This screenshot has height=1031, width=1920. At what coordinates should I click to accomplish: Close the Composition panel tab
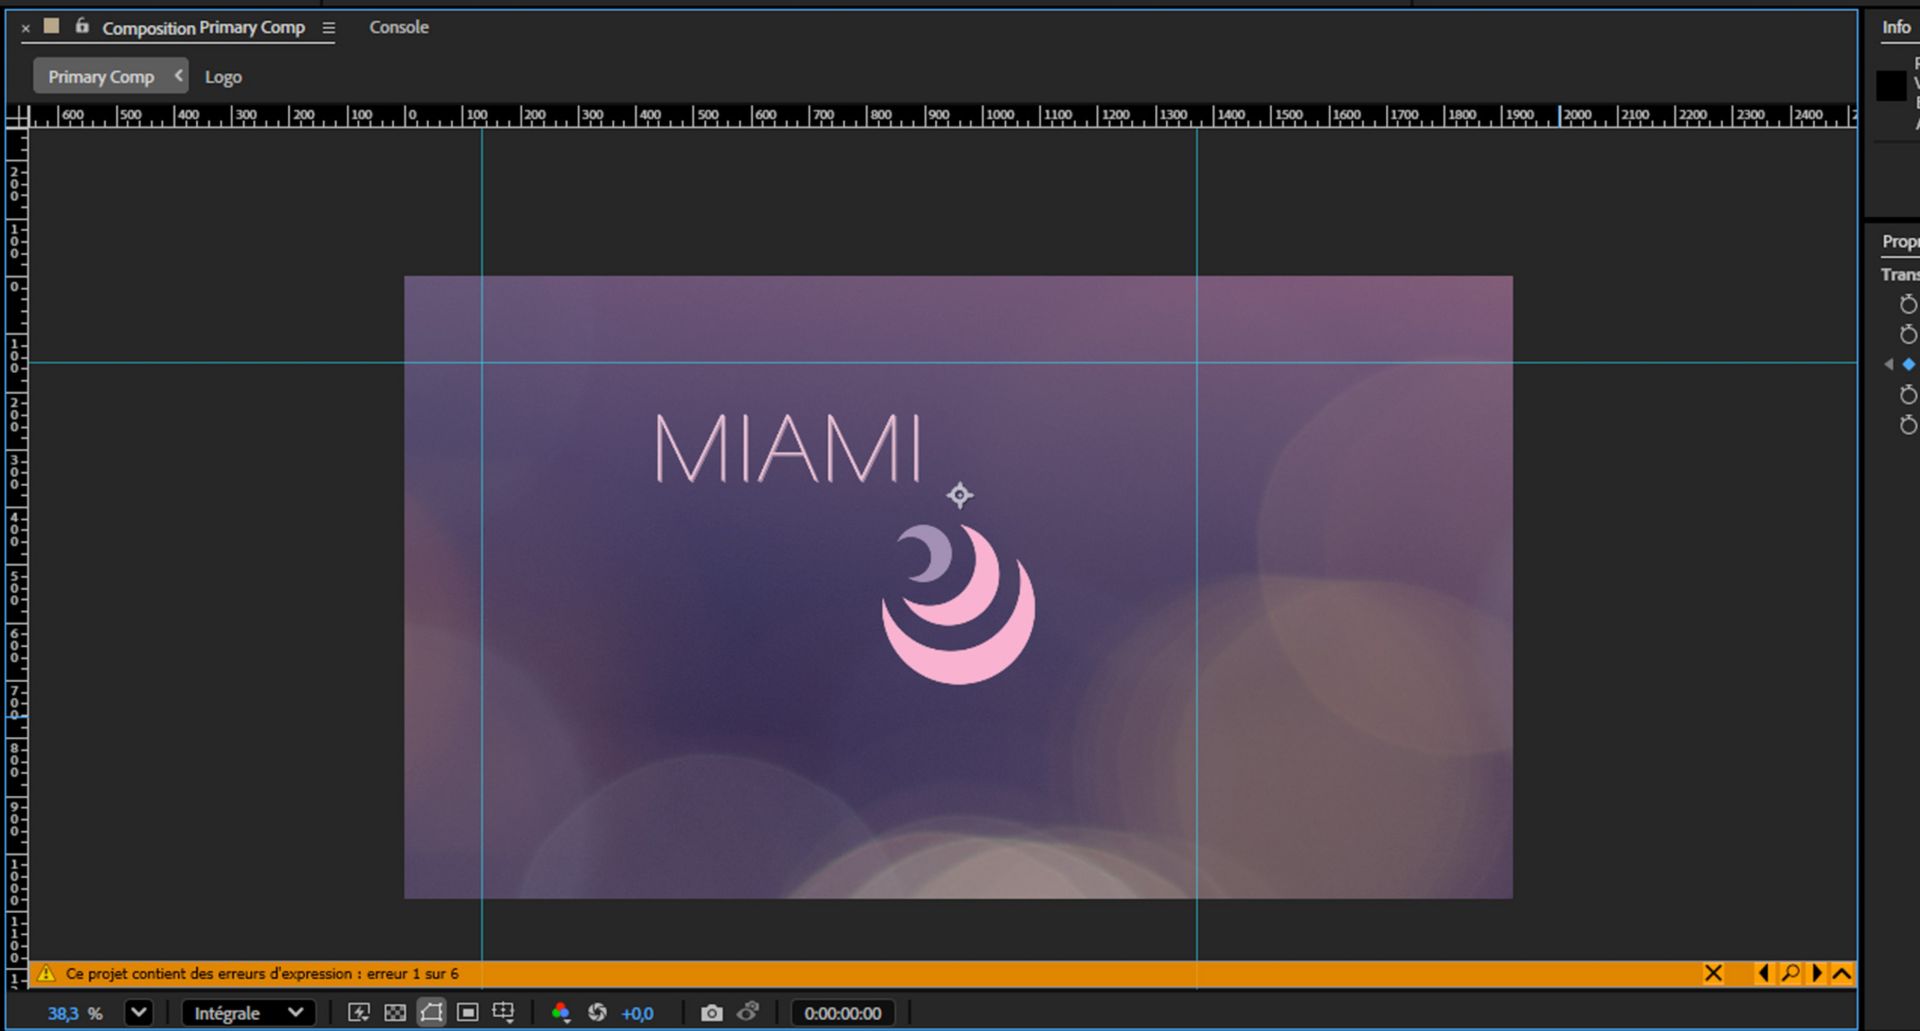point(26,28)
